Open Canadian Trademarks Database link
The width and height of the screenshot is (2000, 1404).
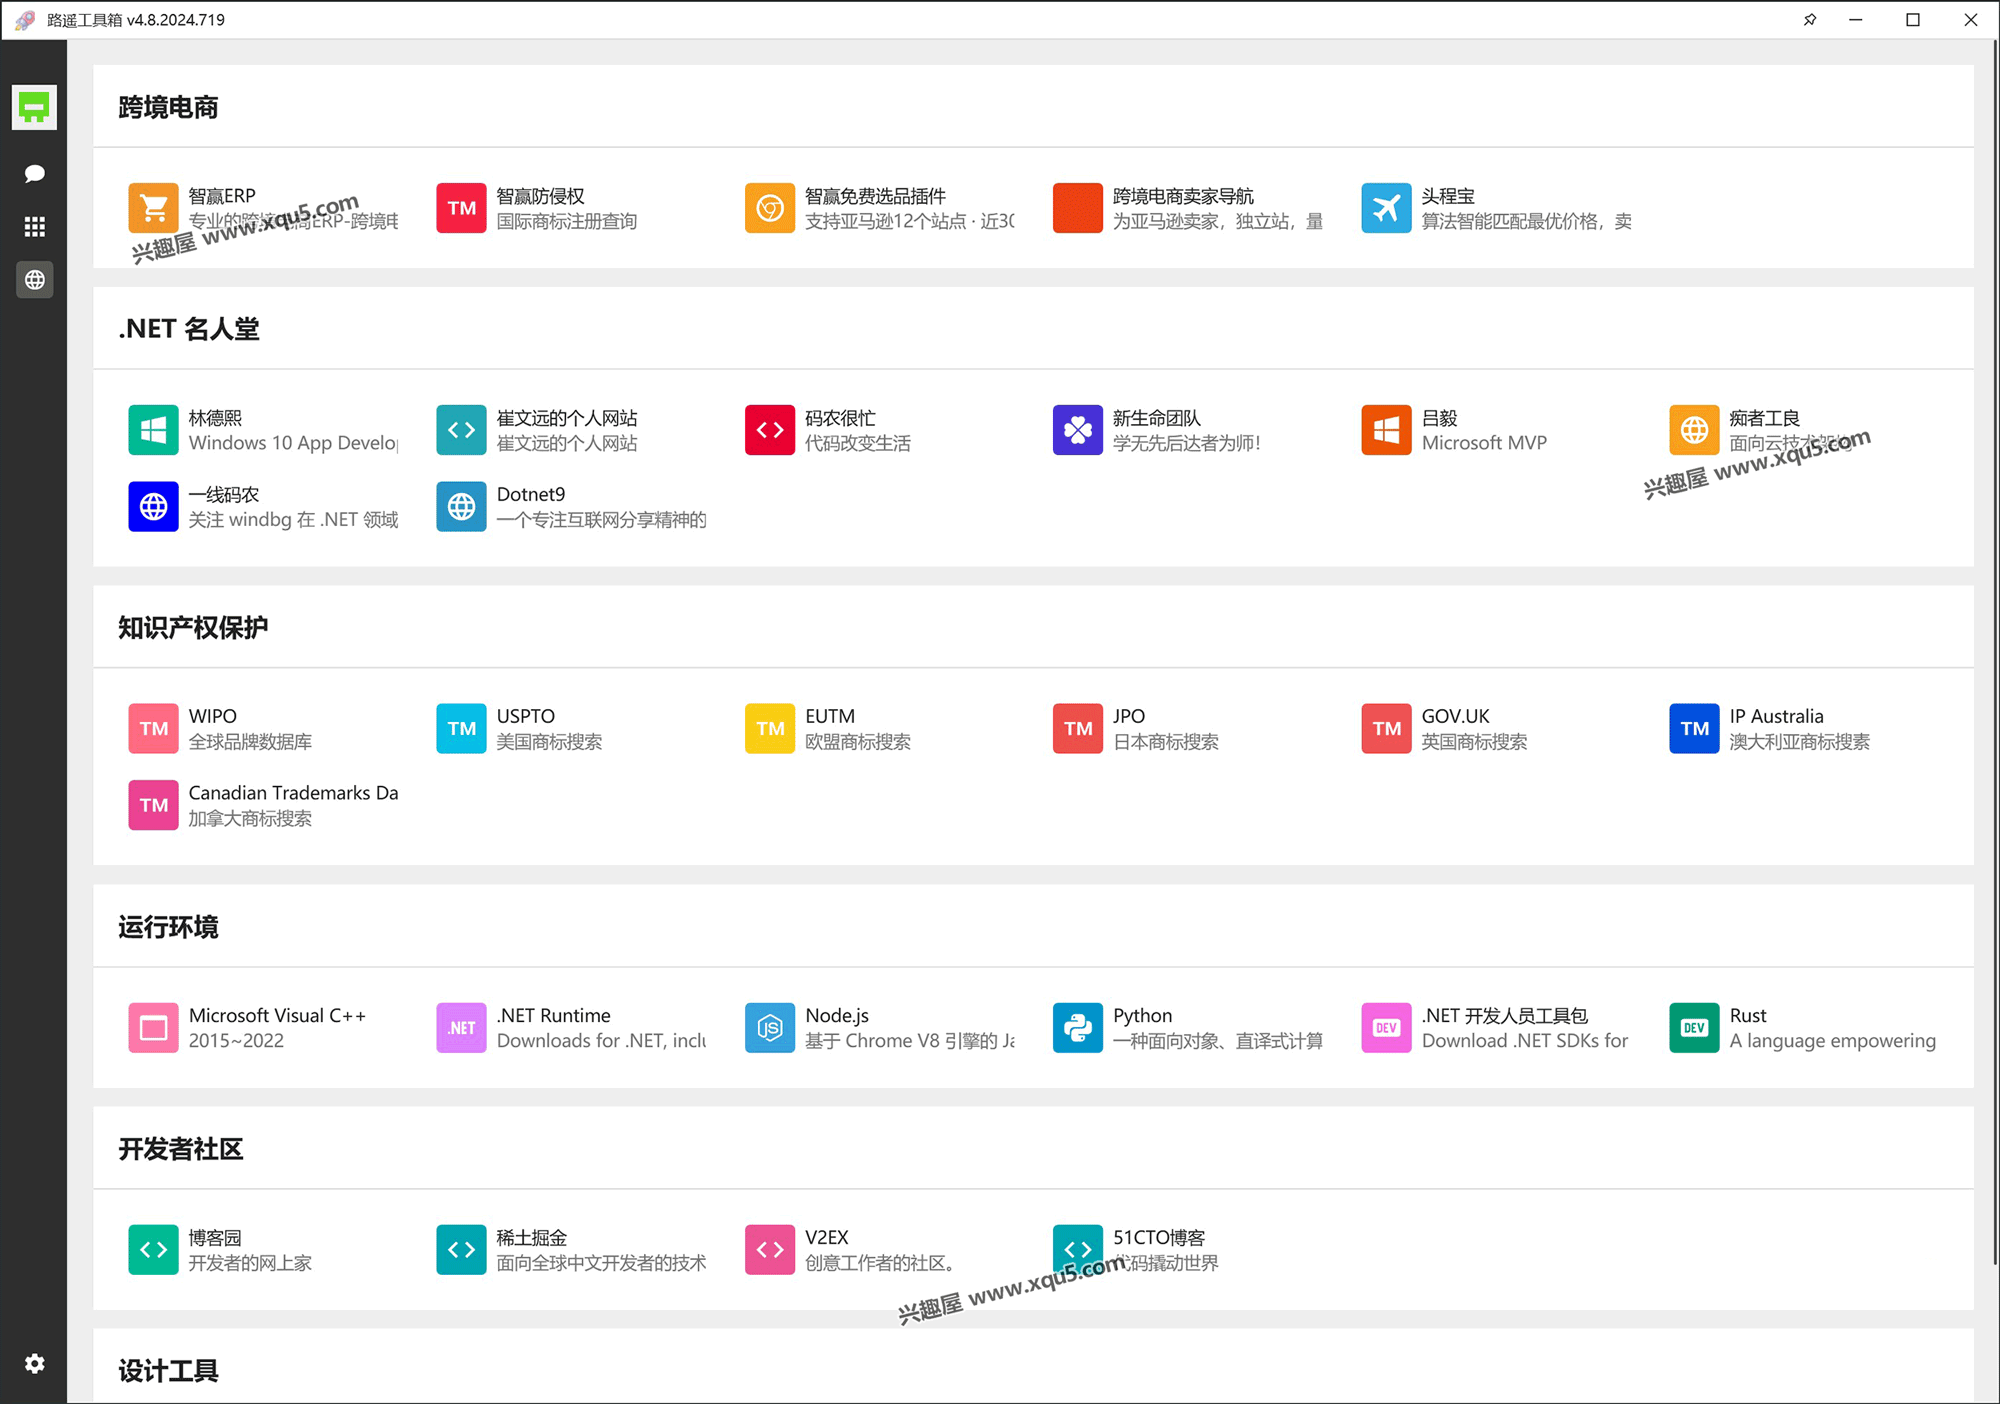click(x=263, y=805)
